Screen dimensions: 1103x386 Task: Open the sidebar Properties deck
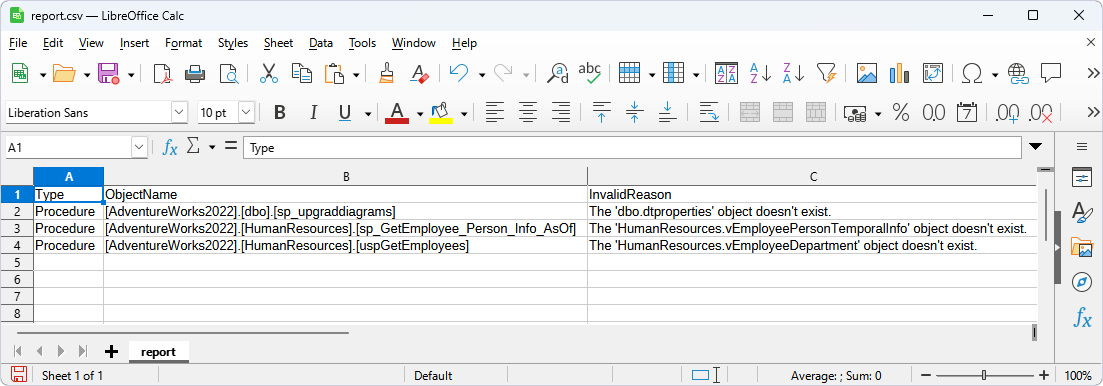pos(1082,178)
